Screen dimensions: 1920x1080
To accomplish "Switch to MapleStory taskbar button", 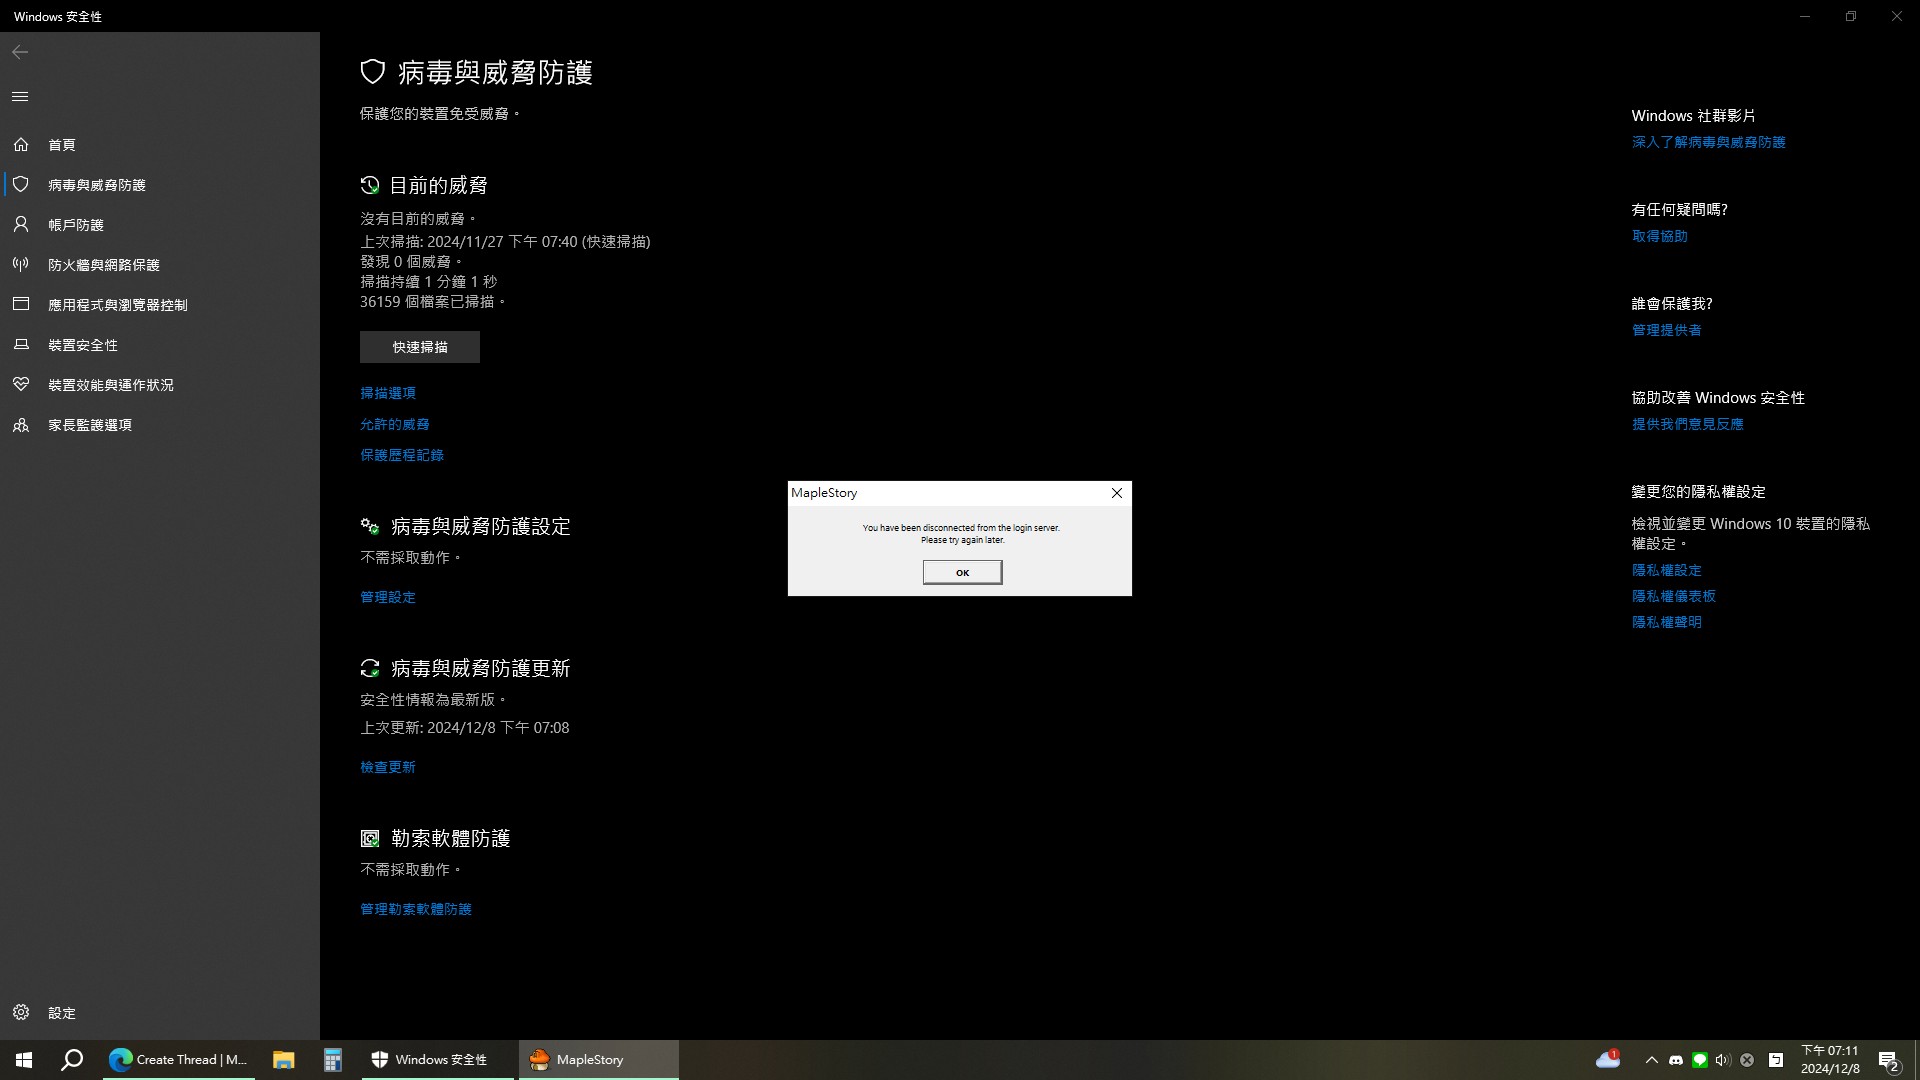I will 598,1060.
